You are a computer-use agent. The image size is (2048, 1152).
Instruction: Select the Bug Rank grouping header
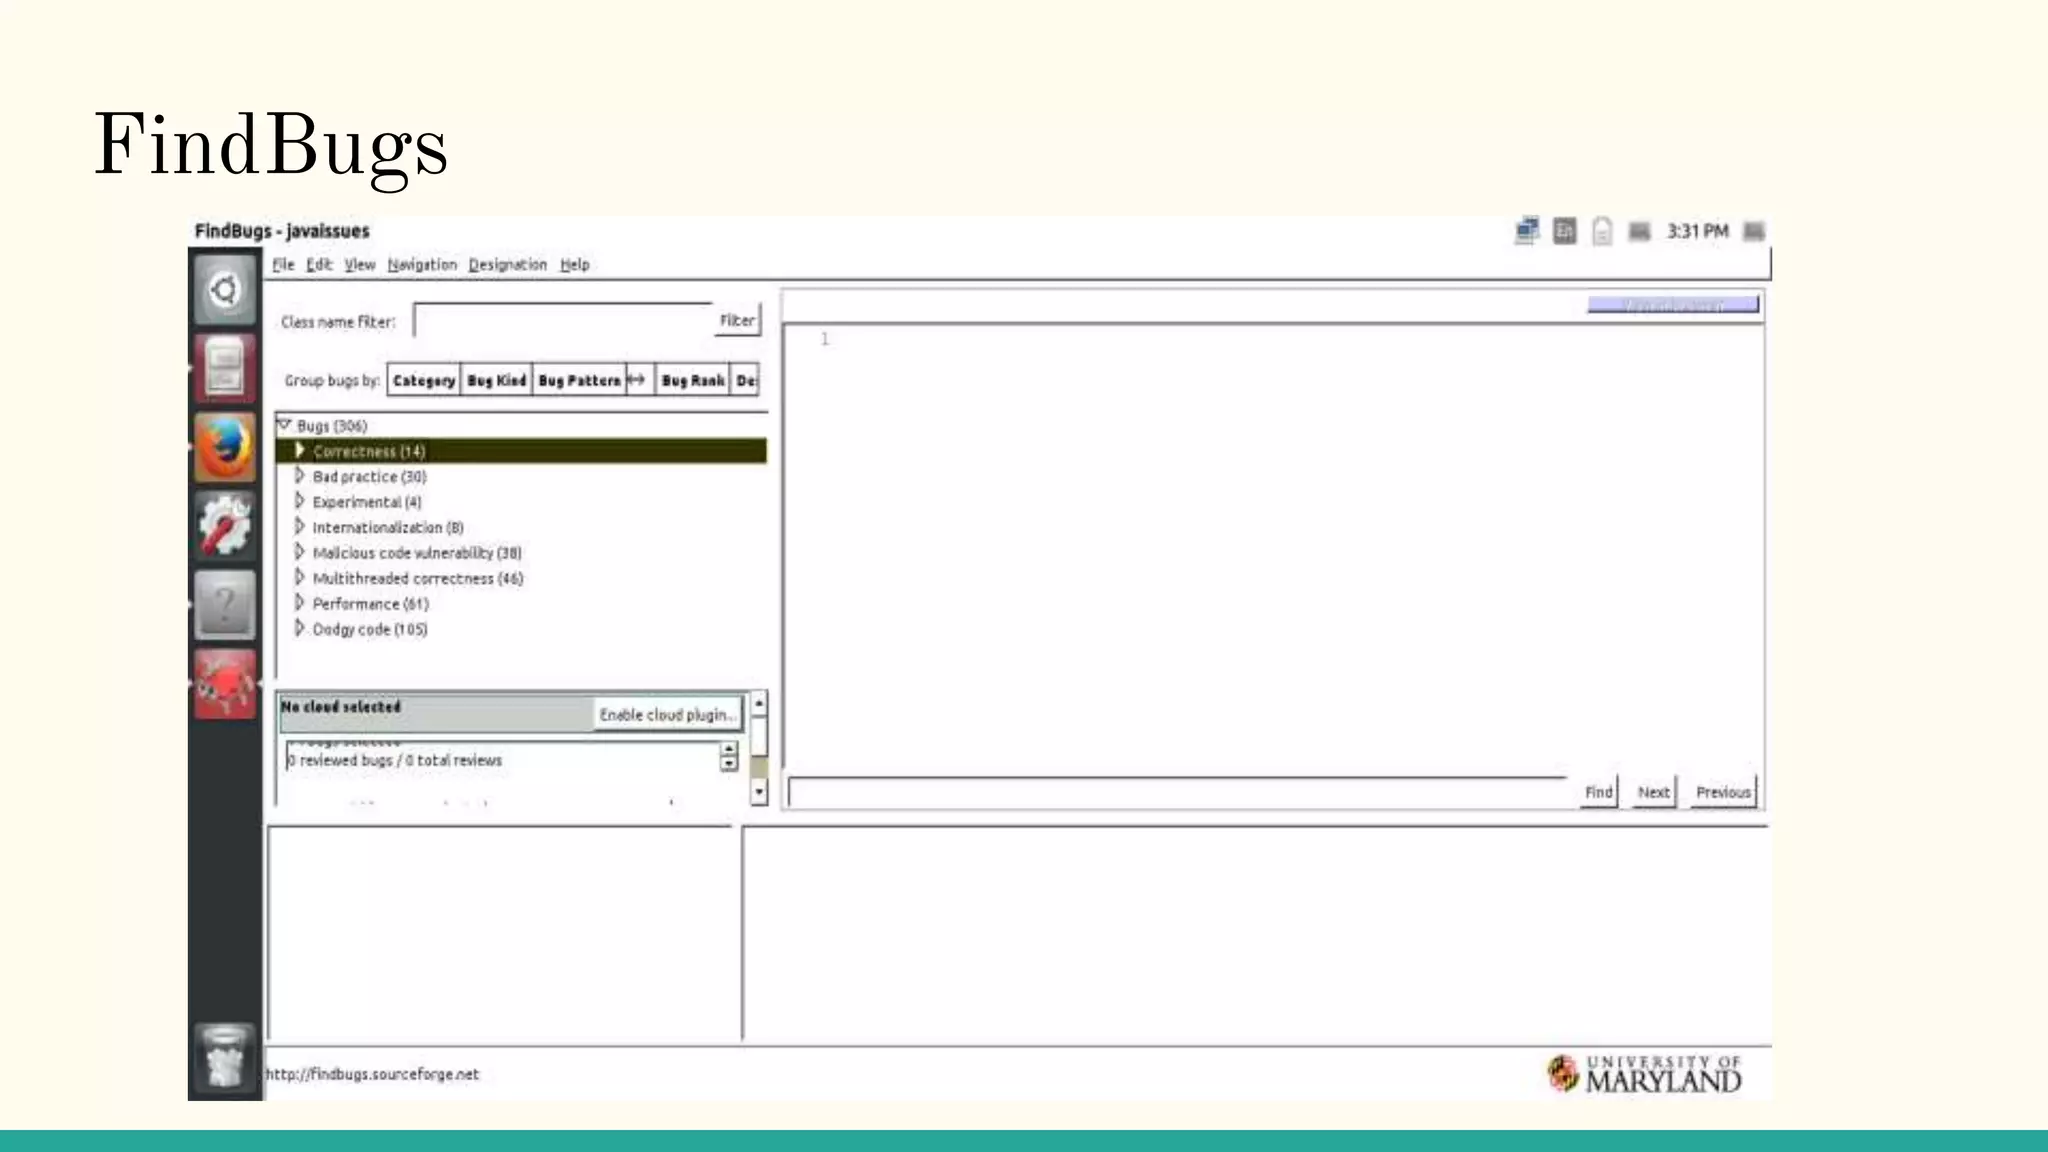point(692,380)
